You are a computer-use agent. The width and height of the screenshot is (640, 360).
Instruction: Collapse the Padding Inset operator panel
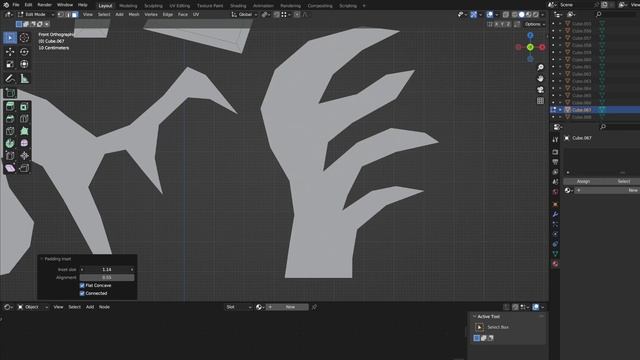pyautogui.click(x=42, y=259)
